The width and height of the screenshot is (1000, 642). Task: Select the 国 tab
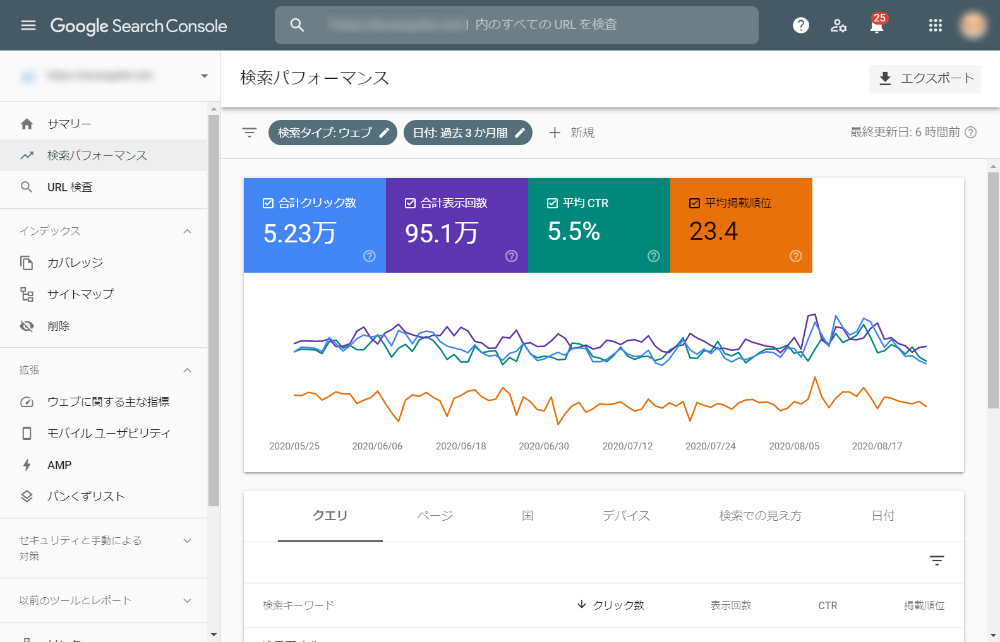(527, 516)
